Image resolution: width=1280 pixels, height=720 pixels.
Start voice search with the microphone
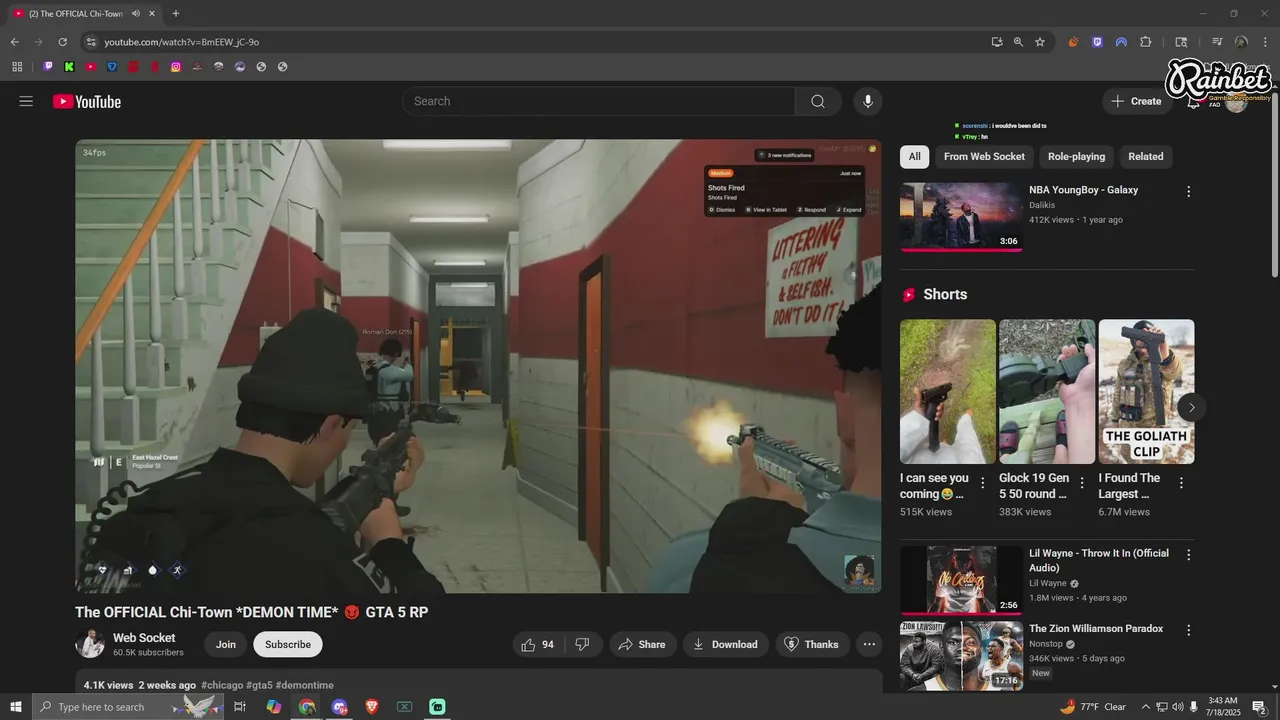(x=868, y=101)
